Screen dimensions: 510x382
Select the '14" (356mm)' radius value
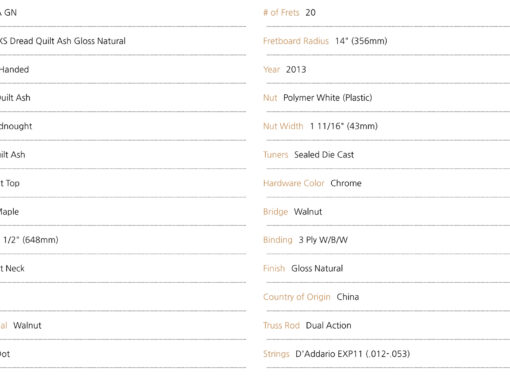[361, 41]
